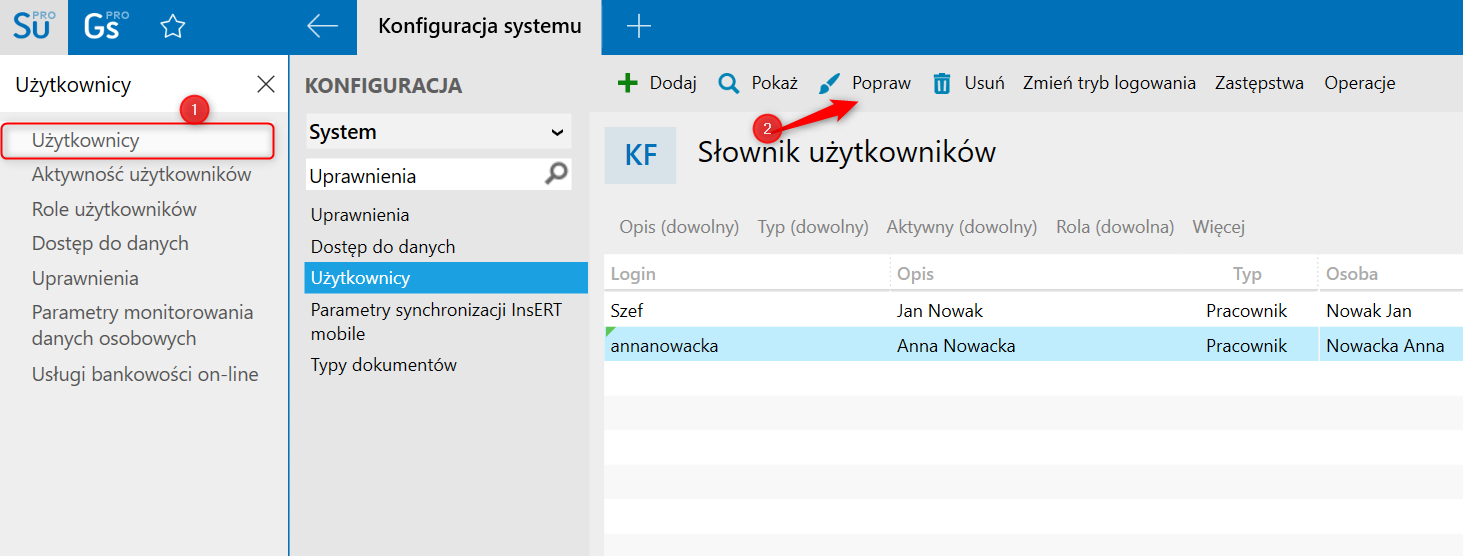Click the Jan Nowak description cell
Screen dimensions: 1463x556
point(940,310)
